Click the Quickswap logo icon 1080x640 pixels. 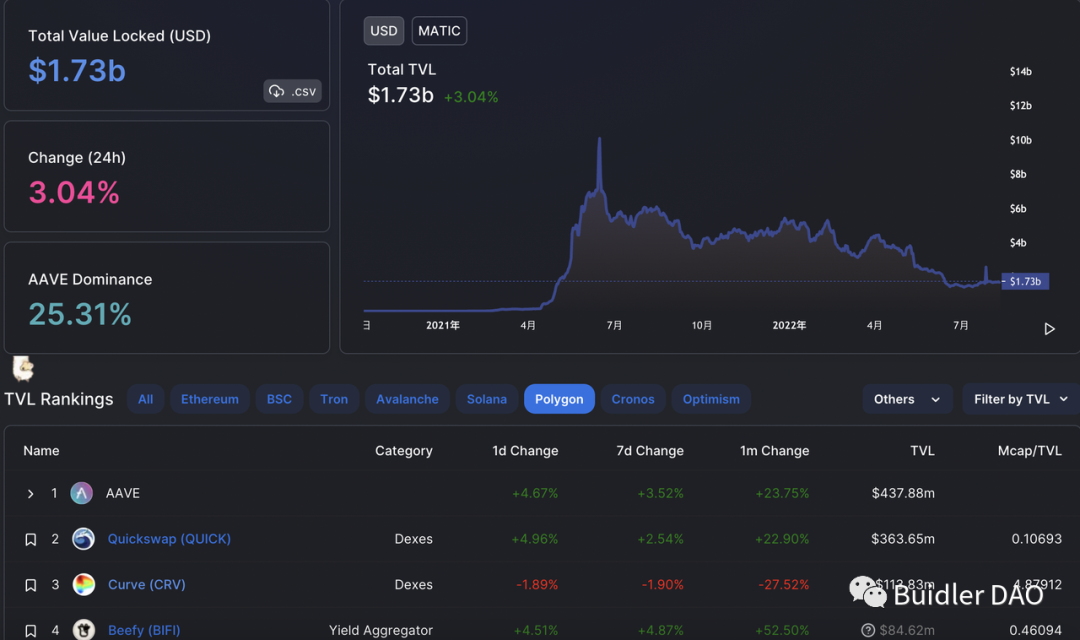[x=83, y=539]
